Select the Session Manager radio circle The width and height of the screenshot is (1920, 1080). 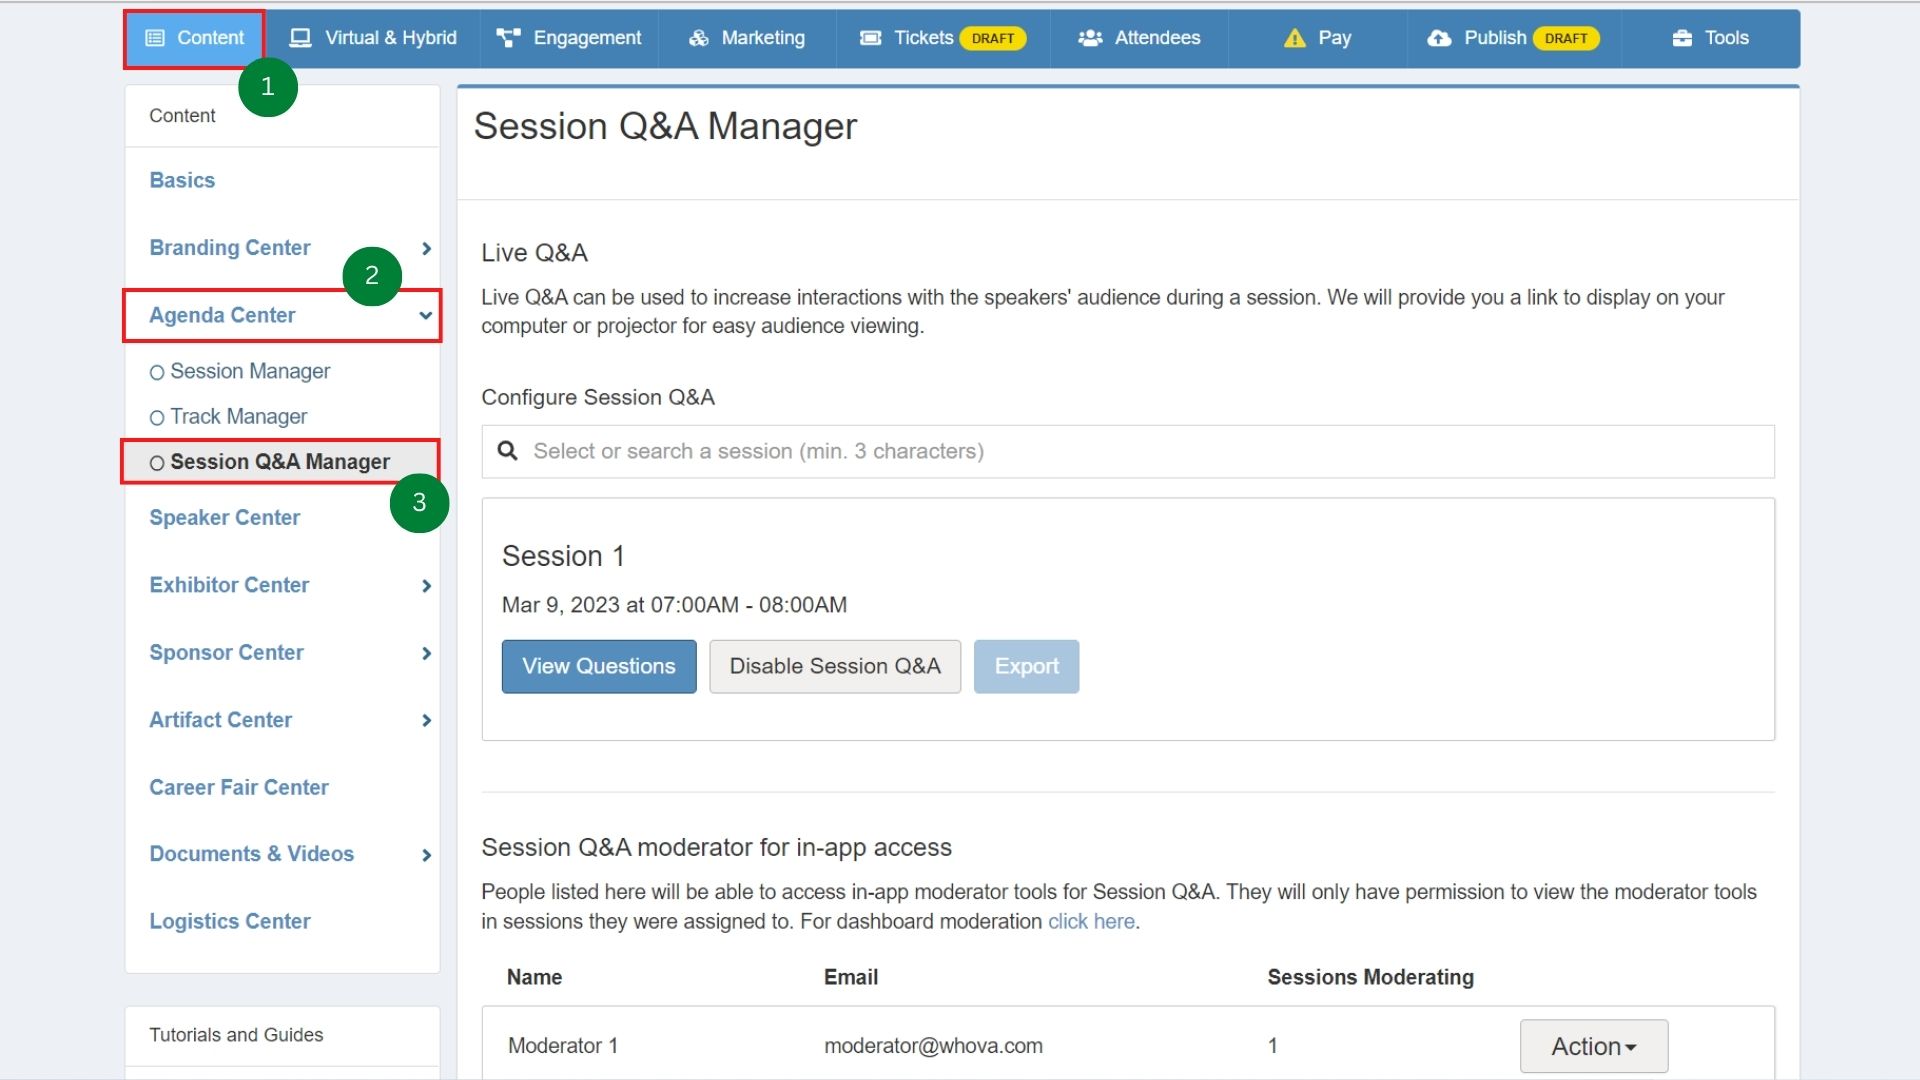157,373
